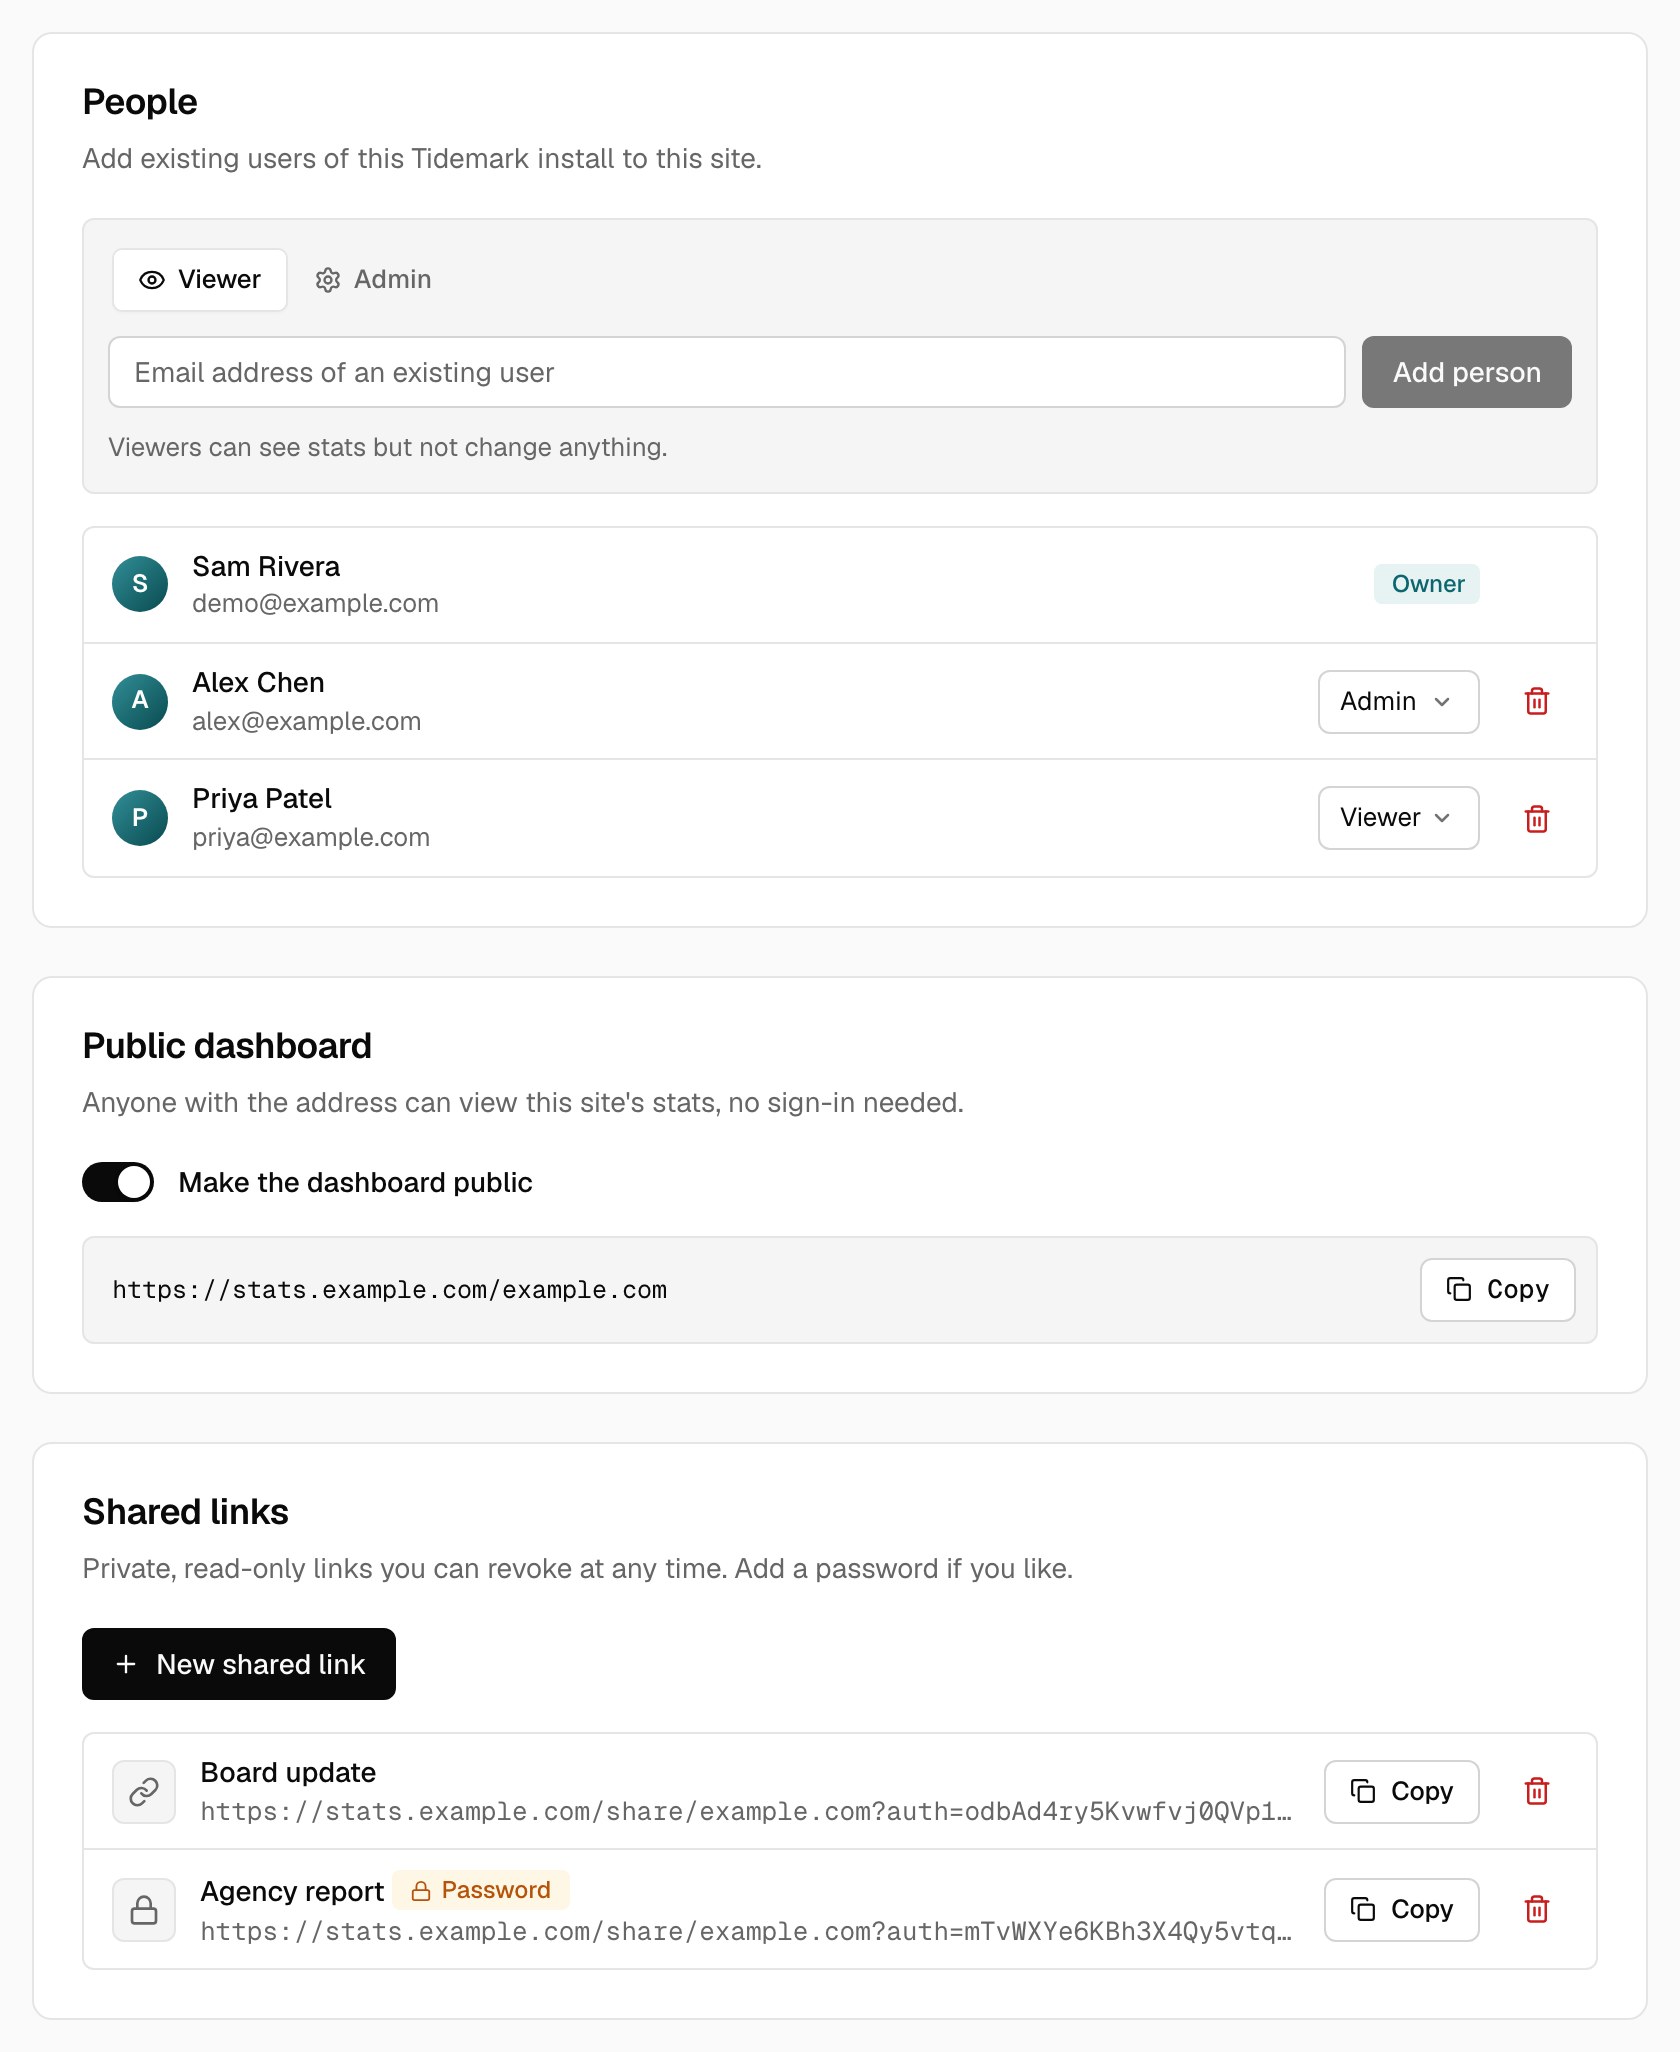The height and width of the screenshot is (2052, 1680).
Task: Click the chain link icon beside Board update
Action: click(x=144, y=1791)
